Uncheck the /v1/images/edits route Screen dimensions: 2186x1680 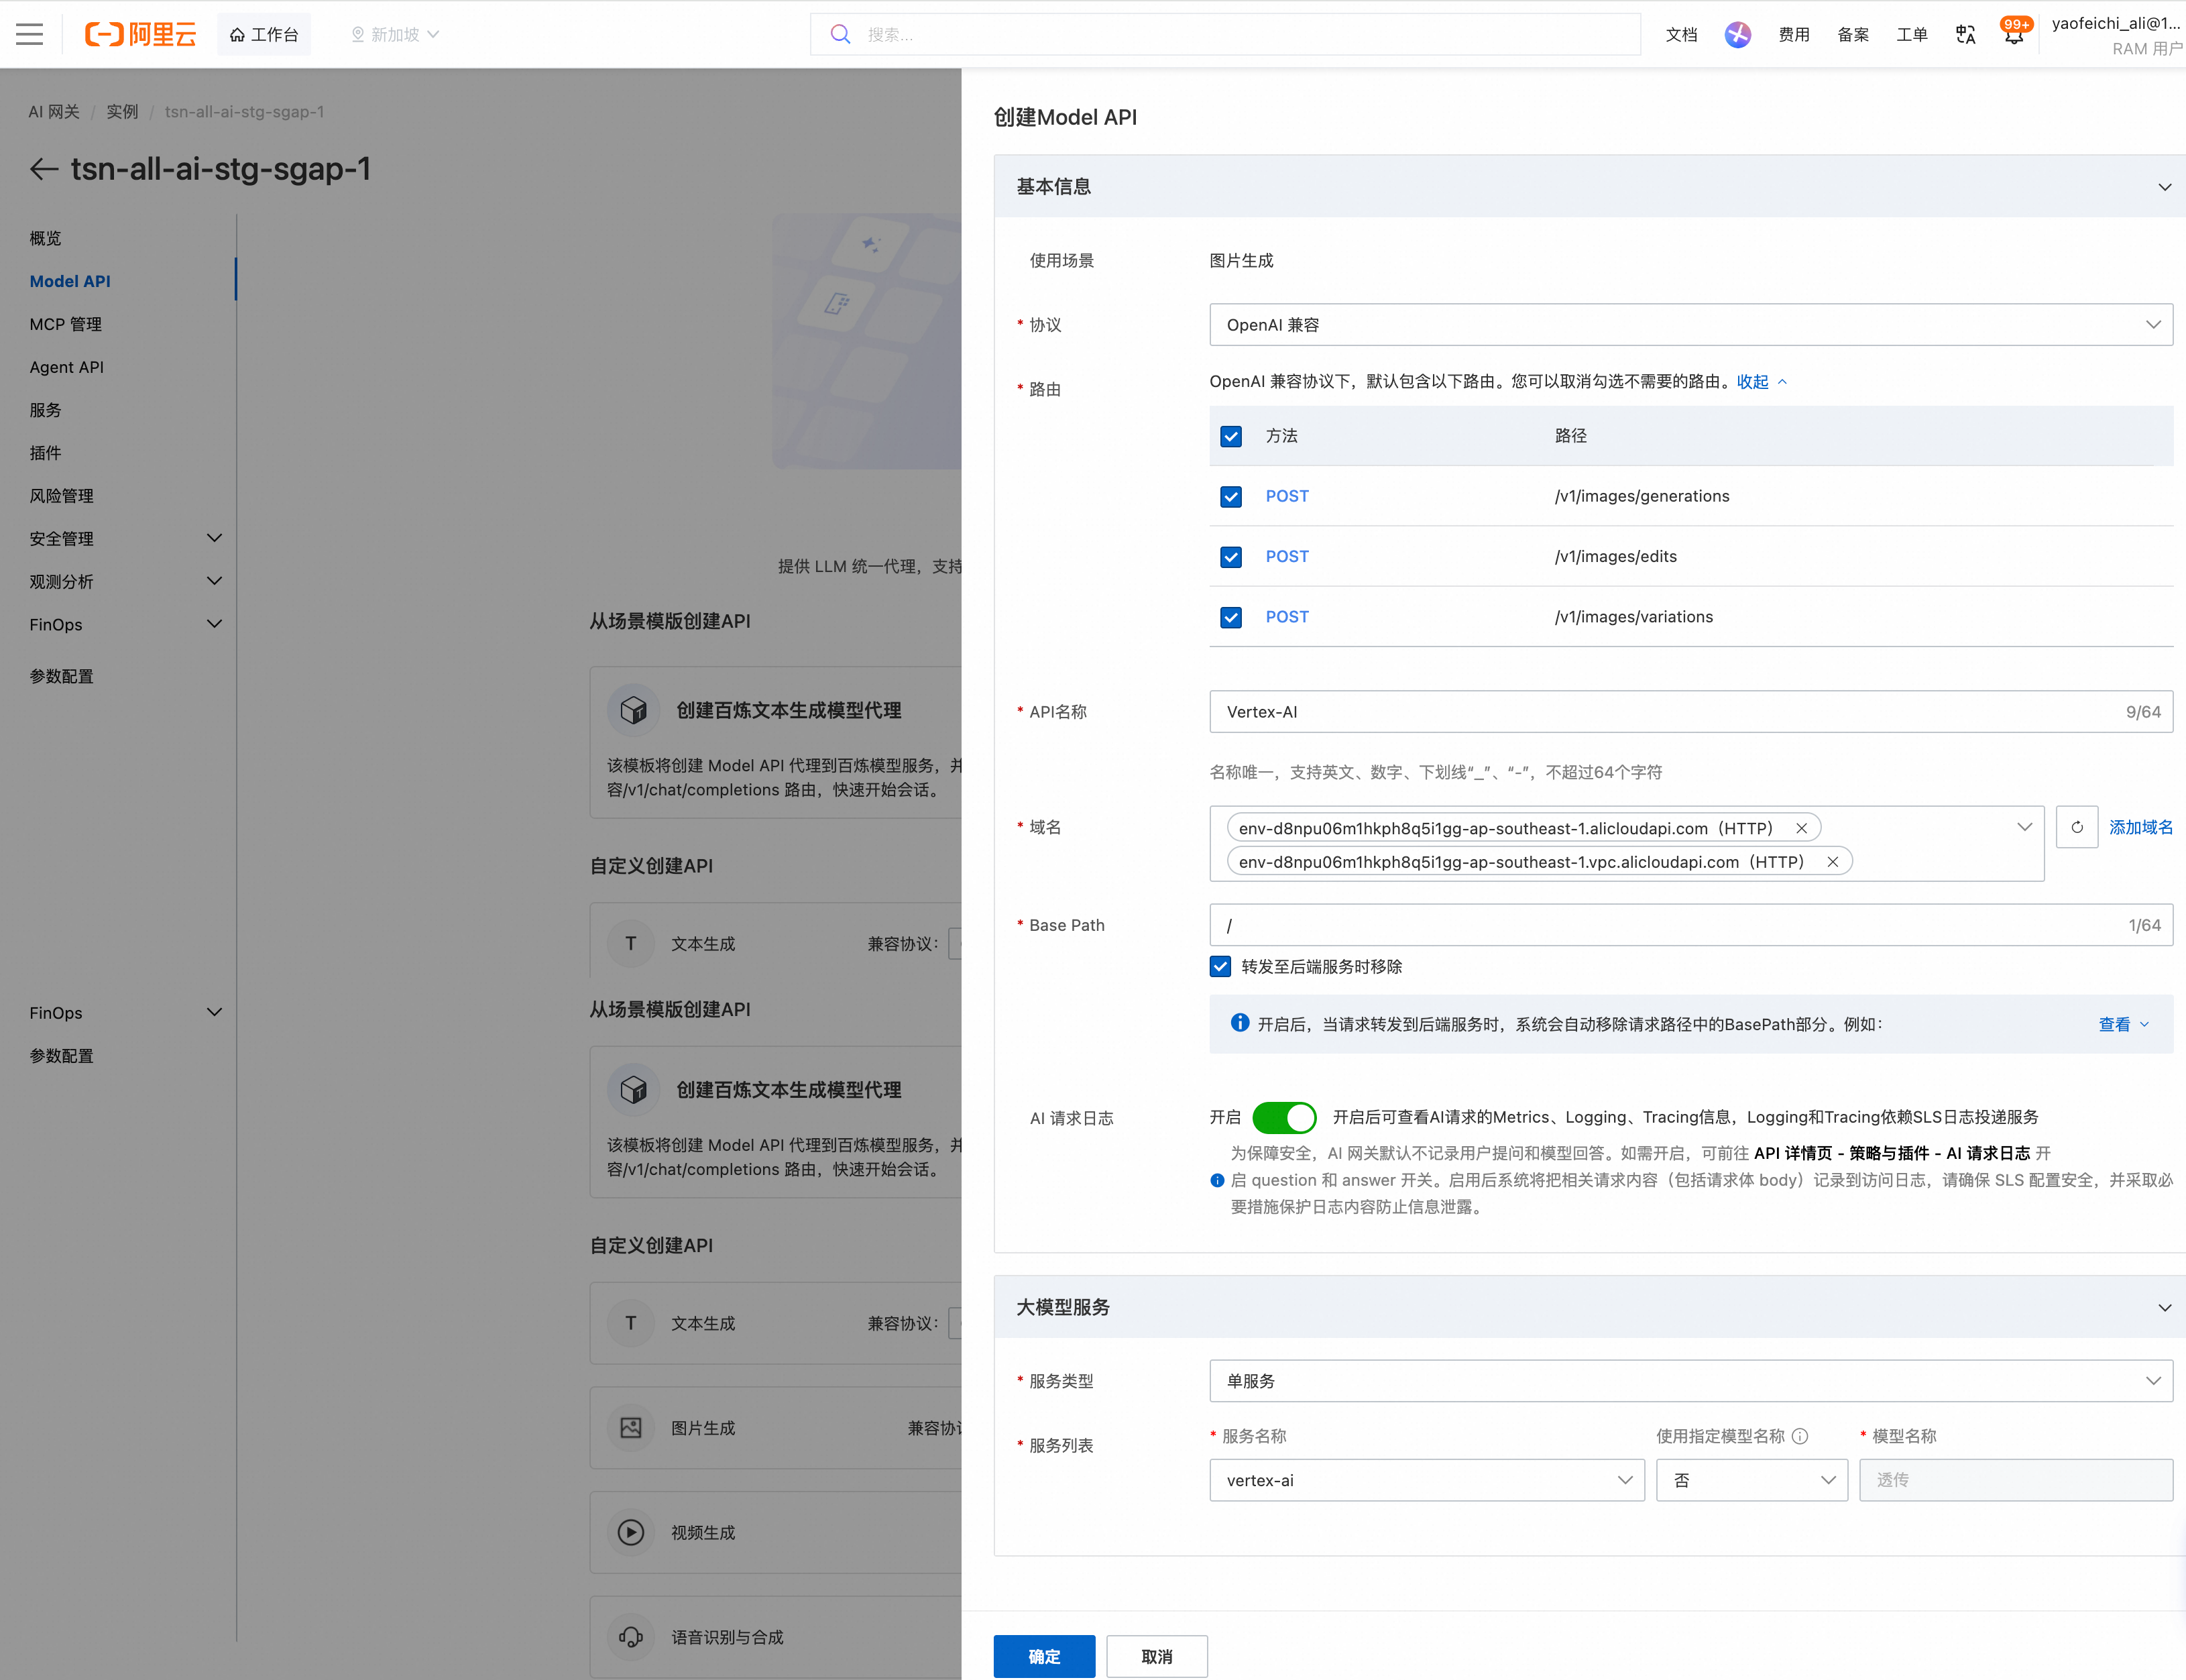1231,557
